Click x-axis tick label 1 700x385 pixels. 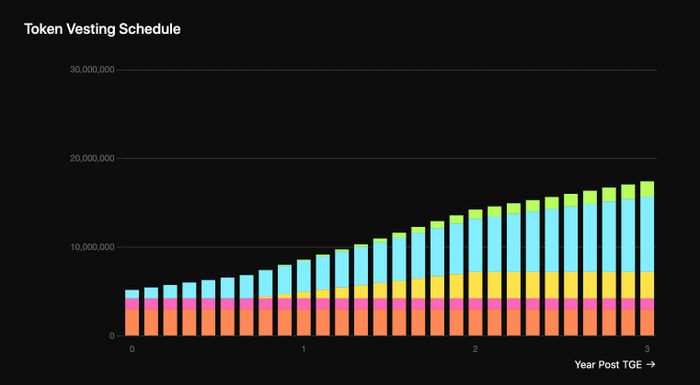[304, 349]
